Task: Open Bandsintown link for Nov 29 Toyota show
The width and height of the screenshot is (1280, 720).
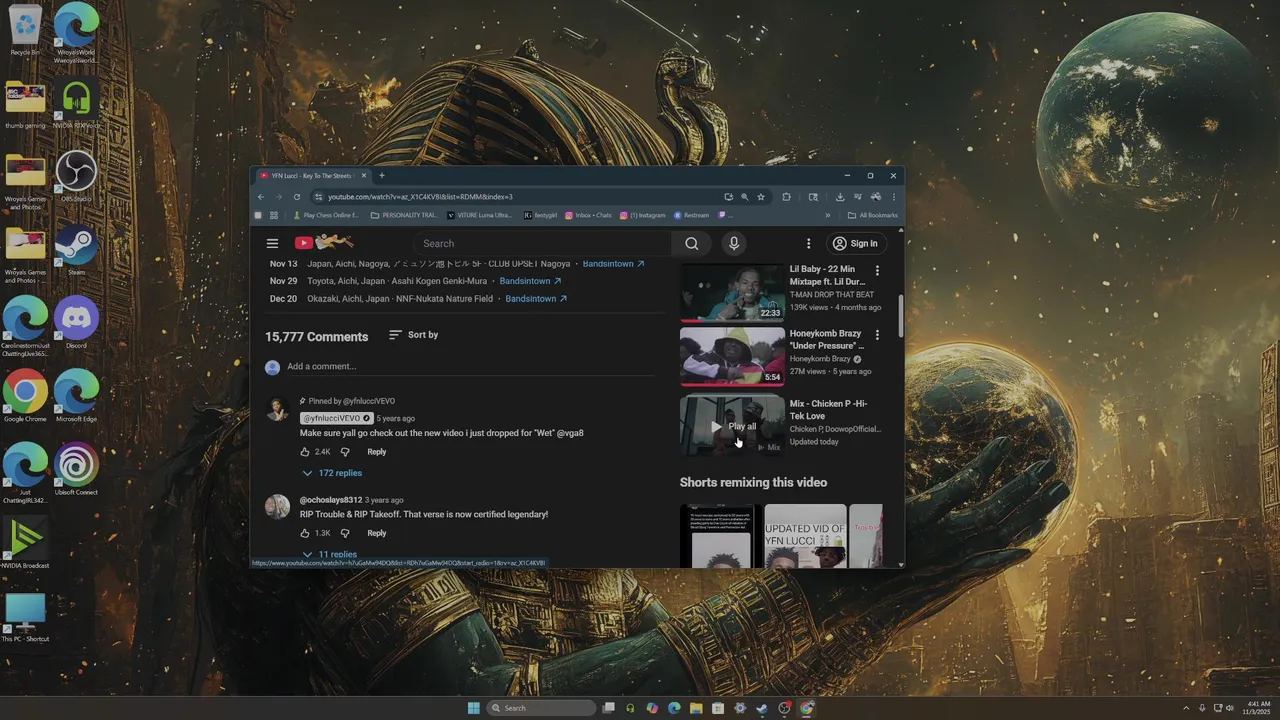Action: pos(530,281)
